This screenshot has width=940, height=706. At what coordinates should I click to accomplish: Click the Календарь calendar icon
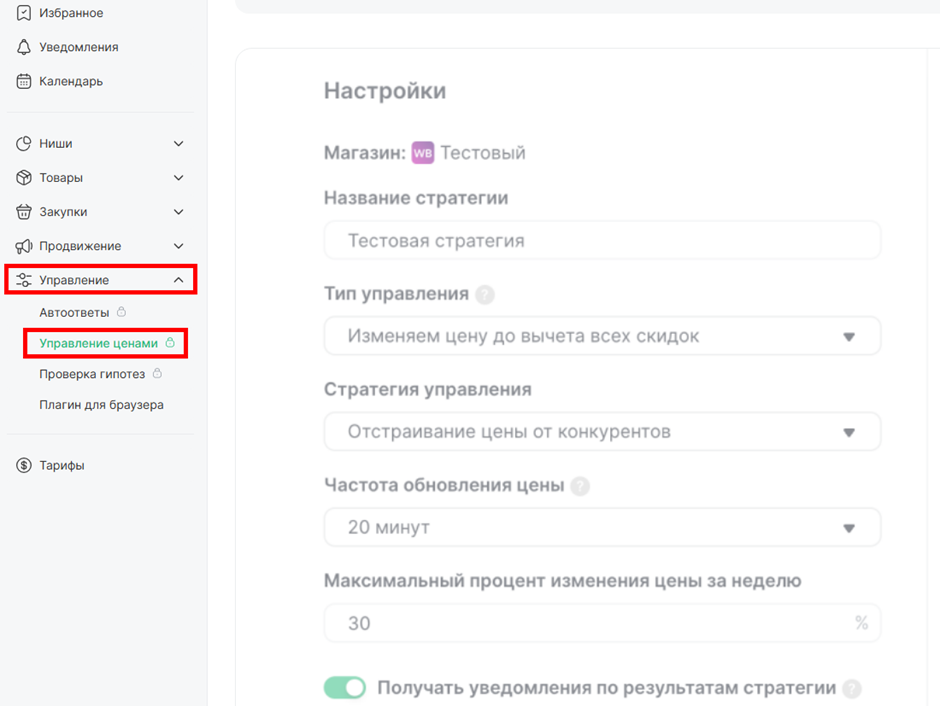point(23,81)
